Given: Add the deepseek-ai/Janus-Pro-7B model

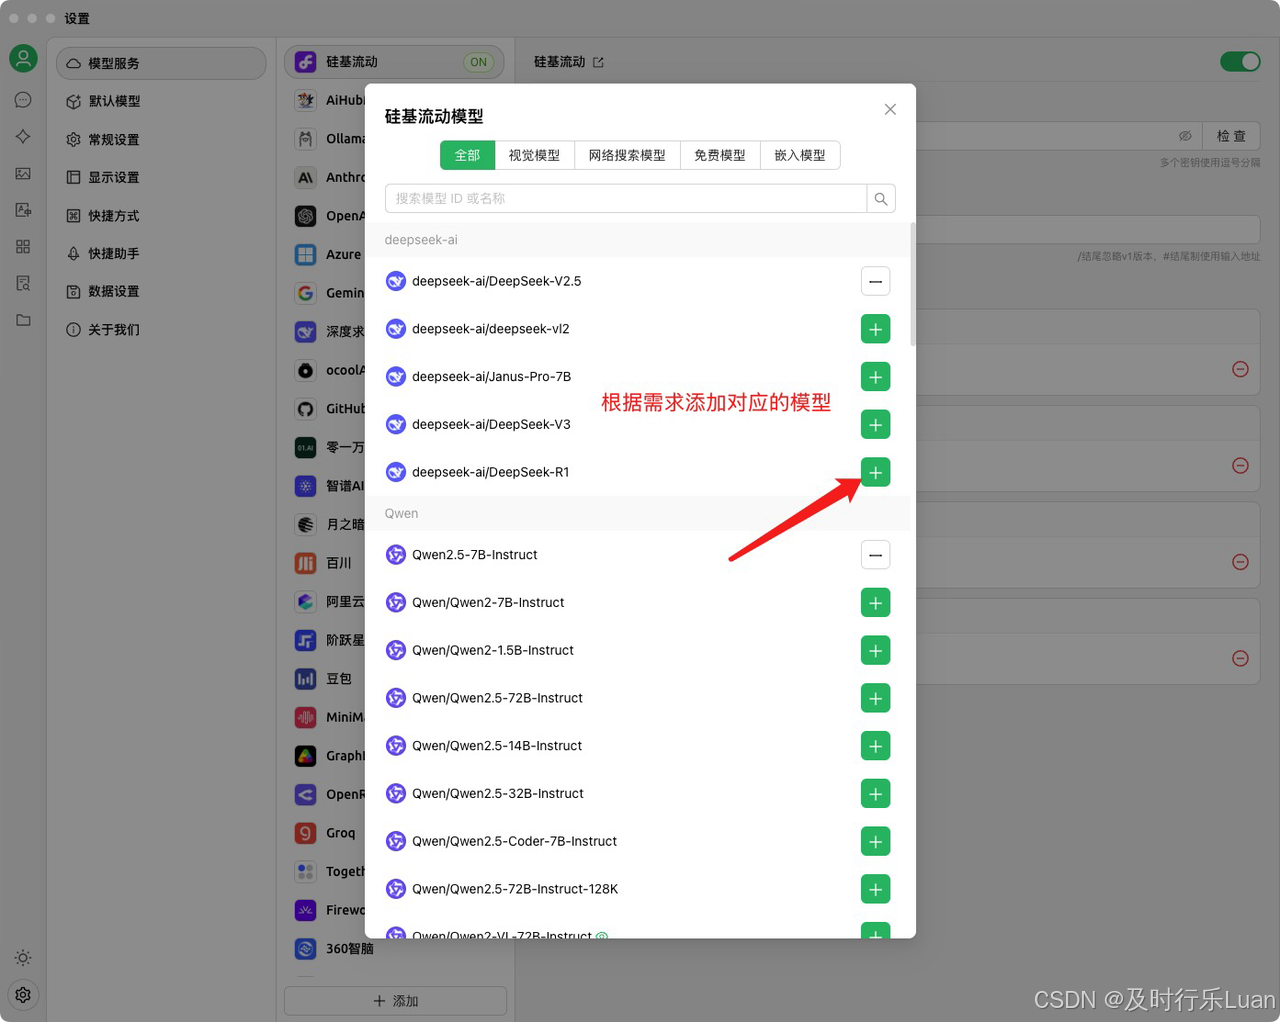Looking at the screenshot, I should click(x=875, y=377).
